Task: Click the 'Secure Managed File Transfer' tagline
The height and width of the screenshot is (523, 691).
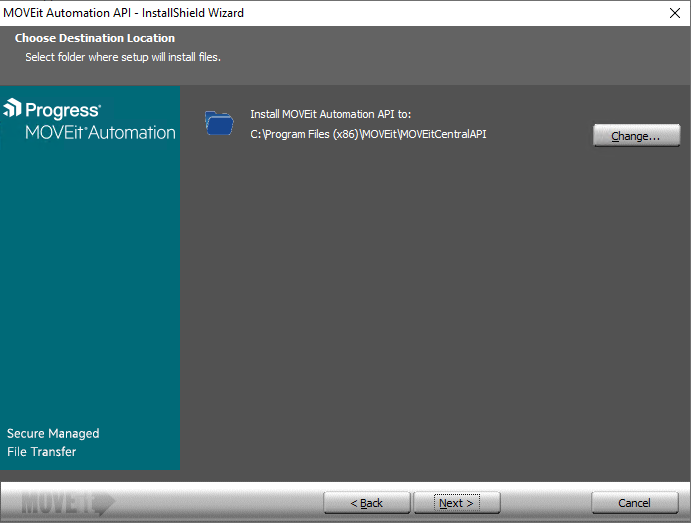Action: (53, 442)
